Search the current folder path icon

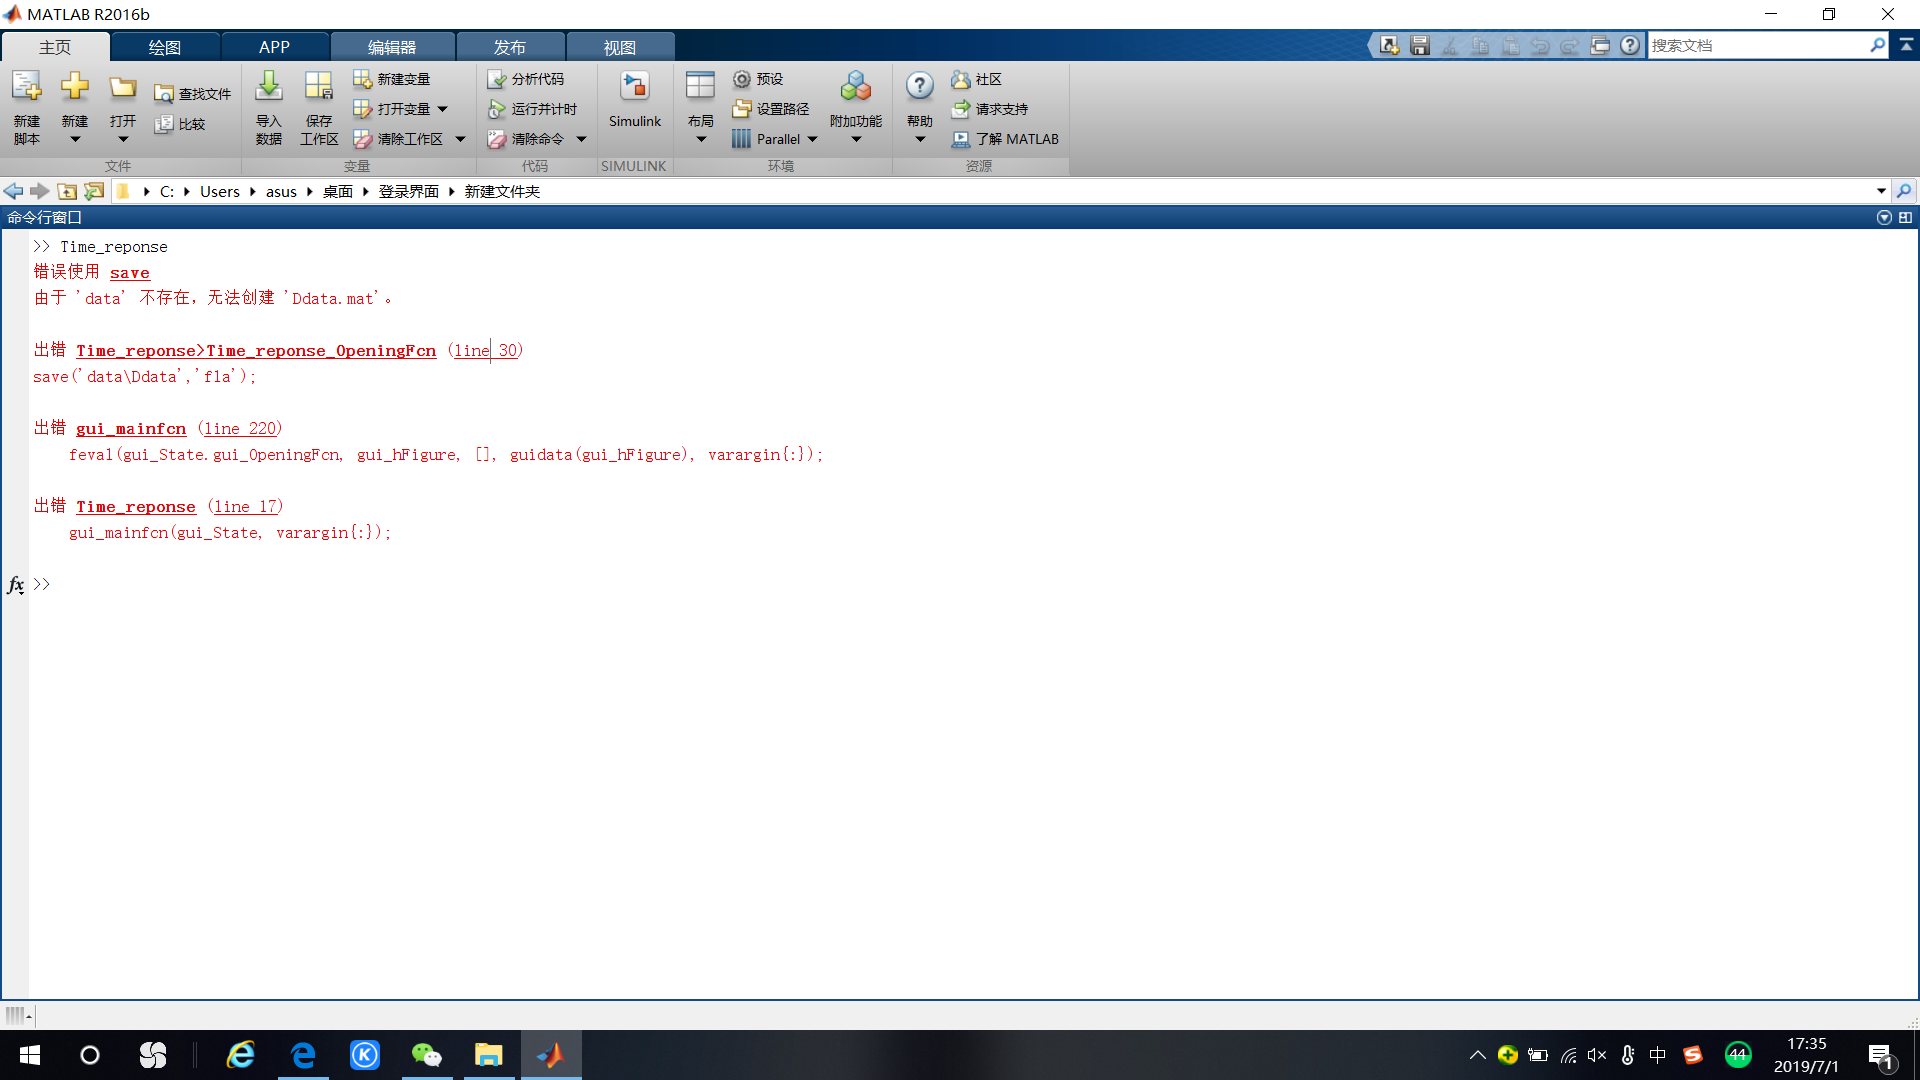(1904, 191)
